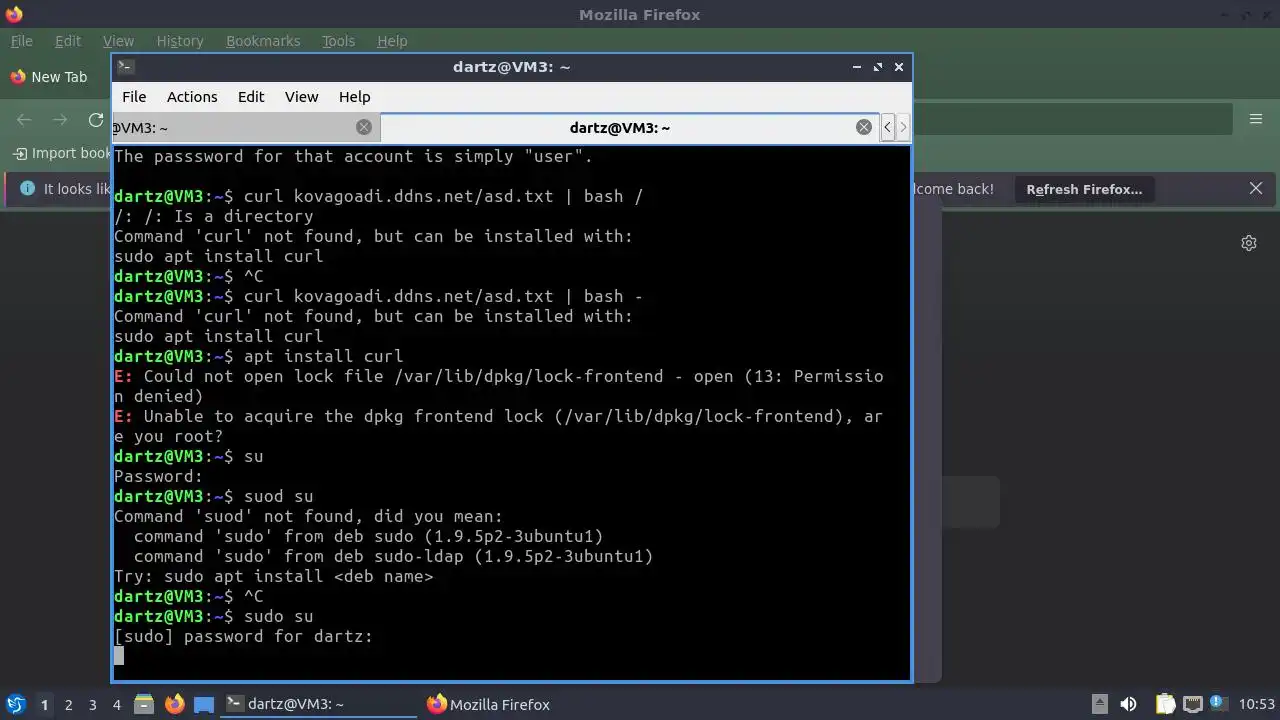
Task: Go back in Firefox history
Action: [x=24, y=120]
